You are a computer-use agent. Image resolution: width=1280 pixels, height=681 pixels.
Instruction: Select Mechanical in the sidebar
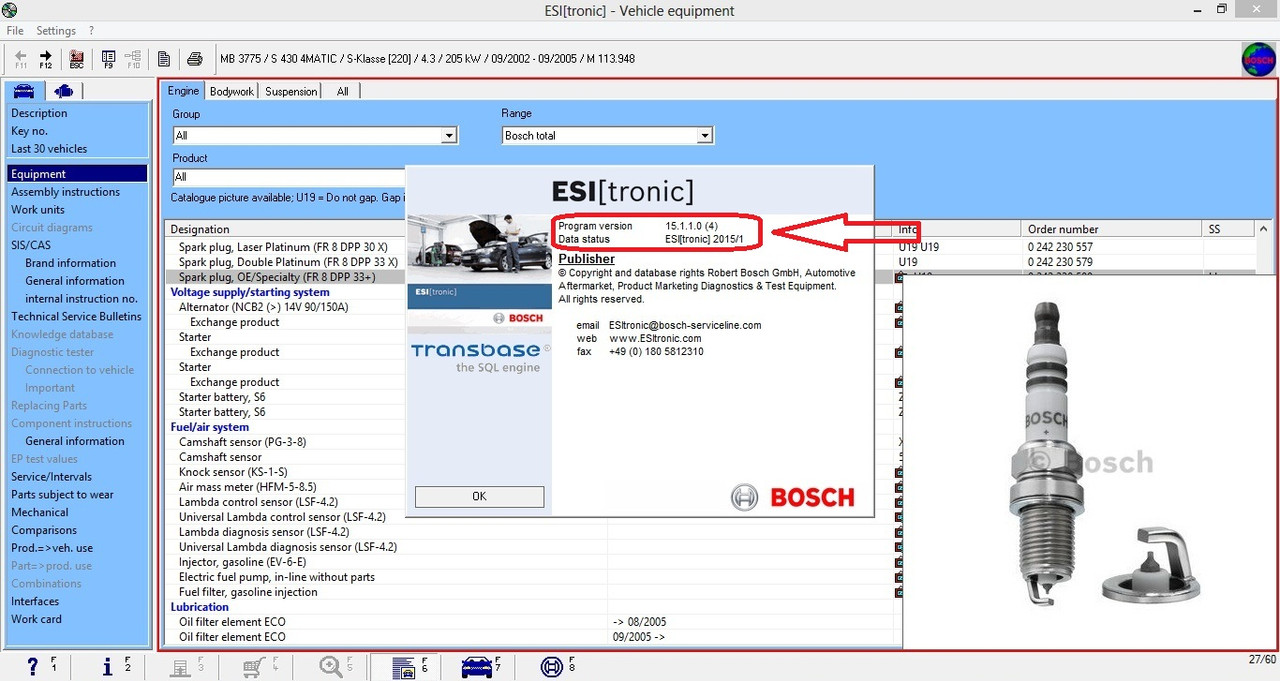tap(40, 513)
